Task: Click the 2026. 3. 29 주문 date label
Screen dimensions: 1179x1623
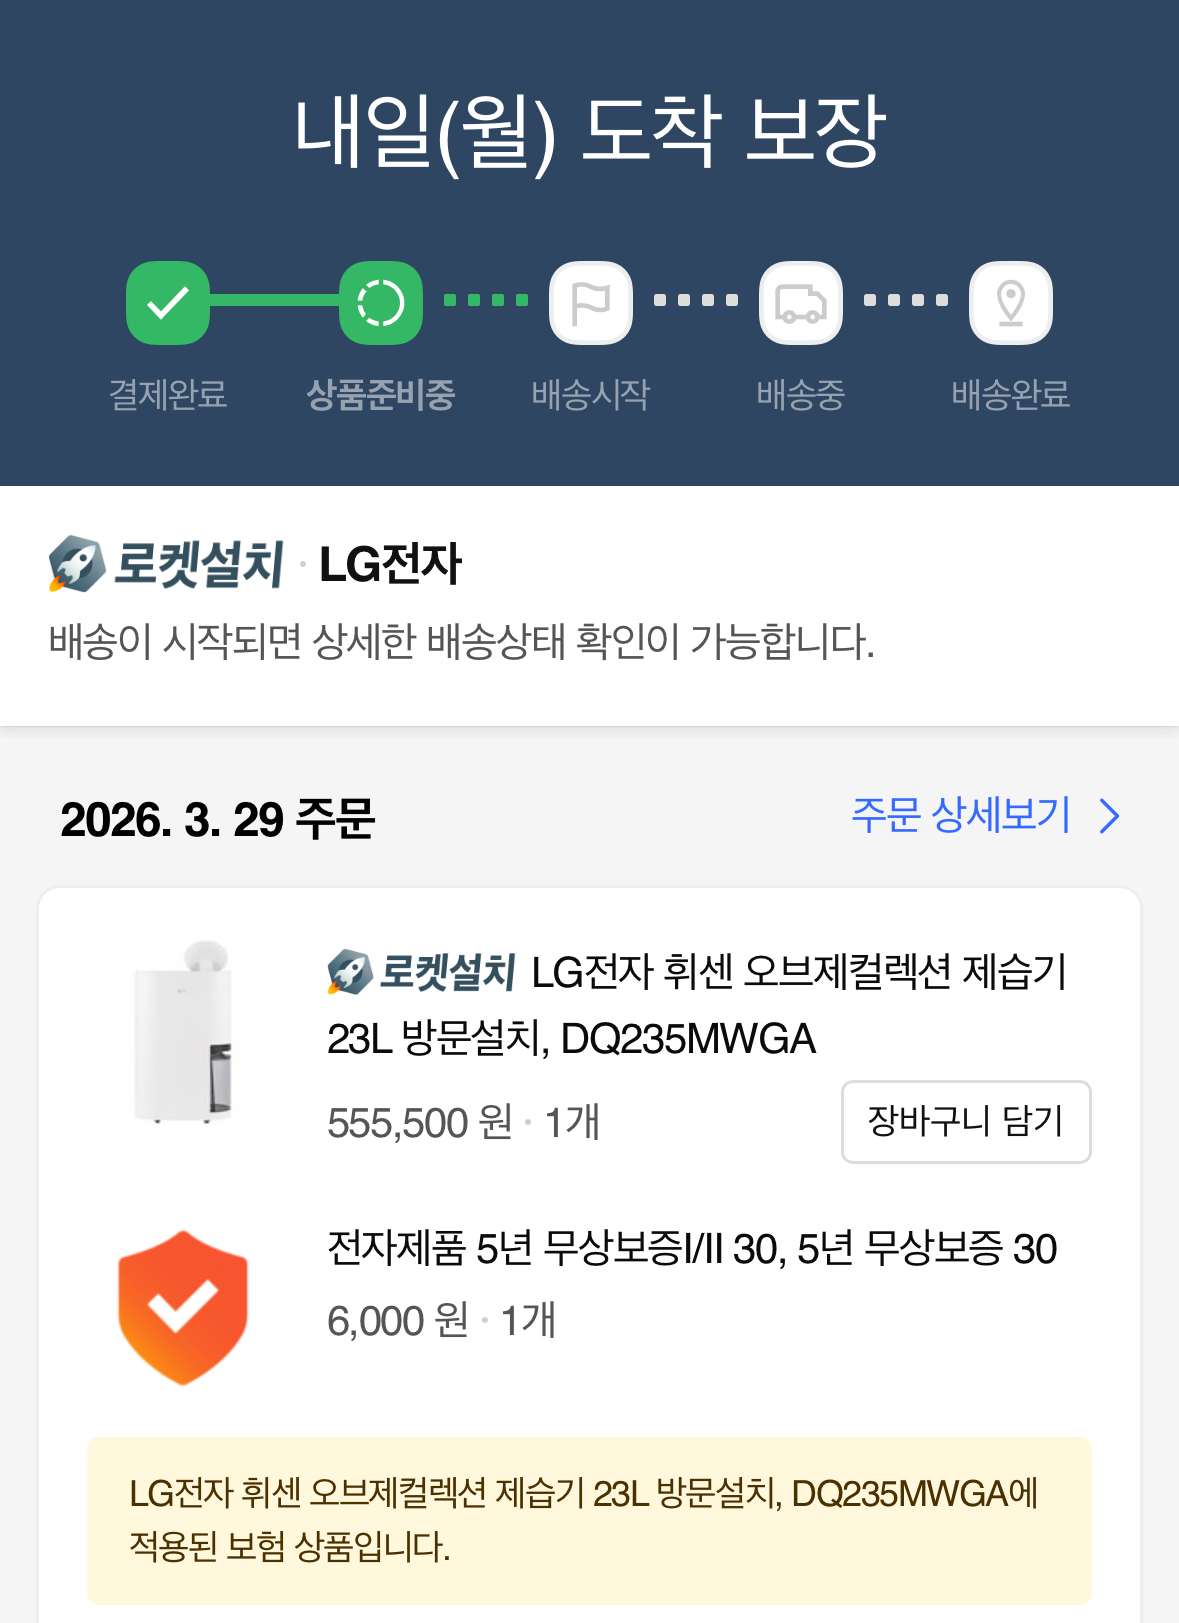Action: pyautogui.click(x=217, y=820)
